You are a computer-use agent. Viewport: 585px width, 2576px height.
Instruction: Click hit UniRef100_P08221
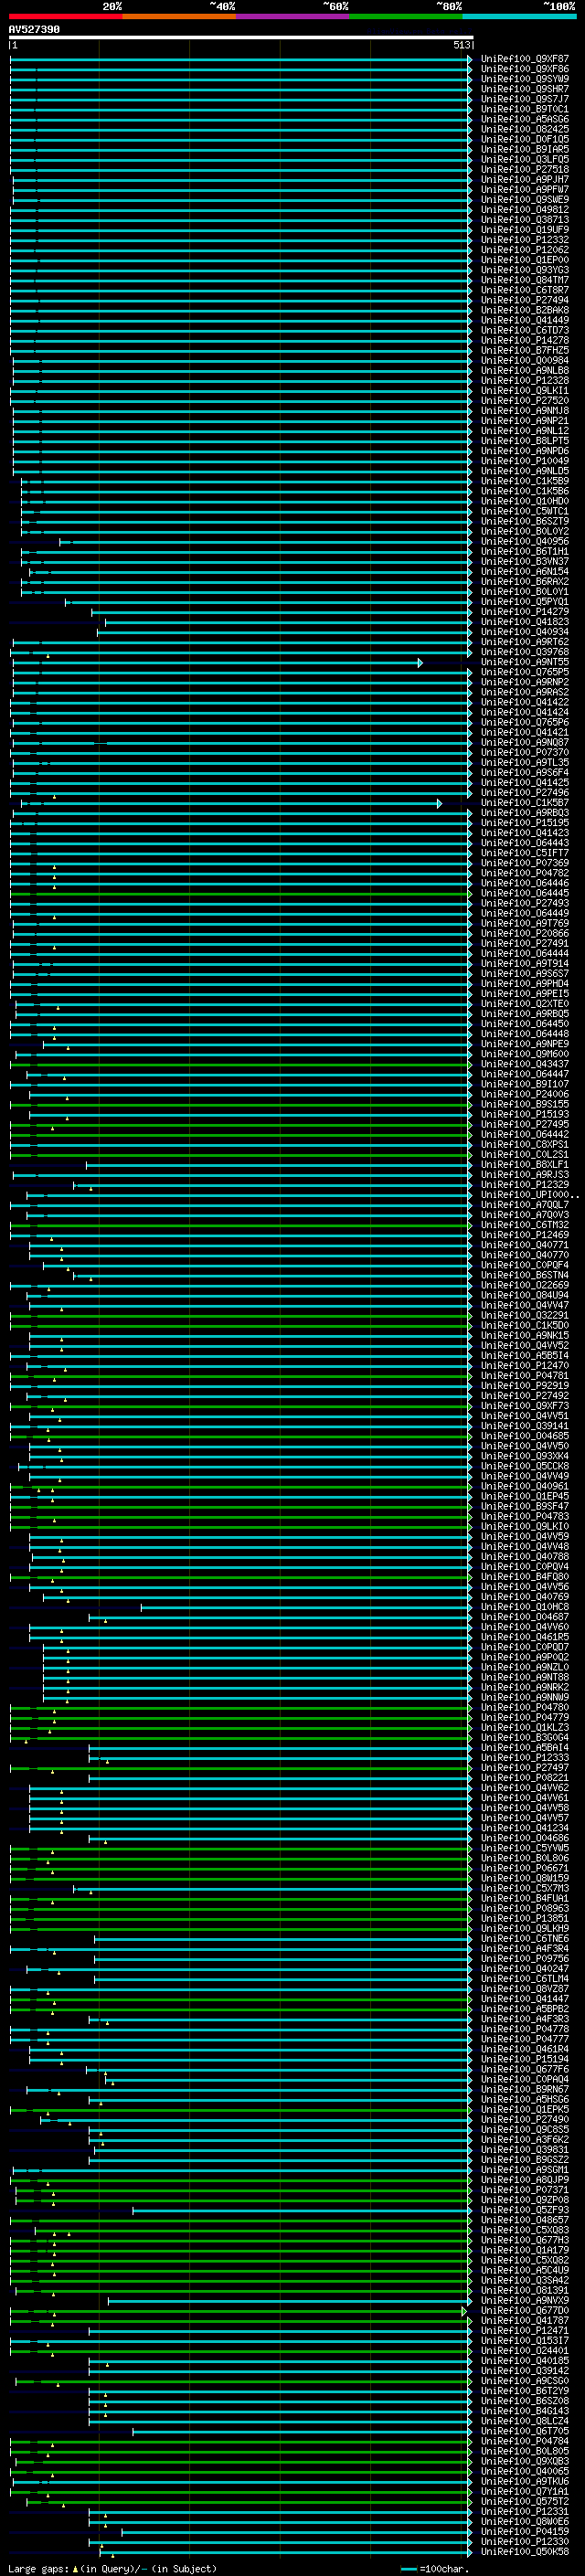(x=525, y=1778)
